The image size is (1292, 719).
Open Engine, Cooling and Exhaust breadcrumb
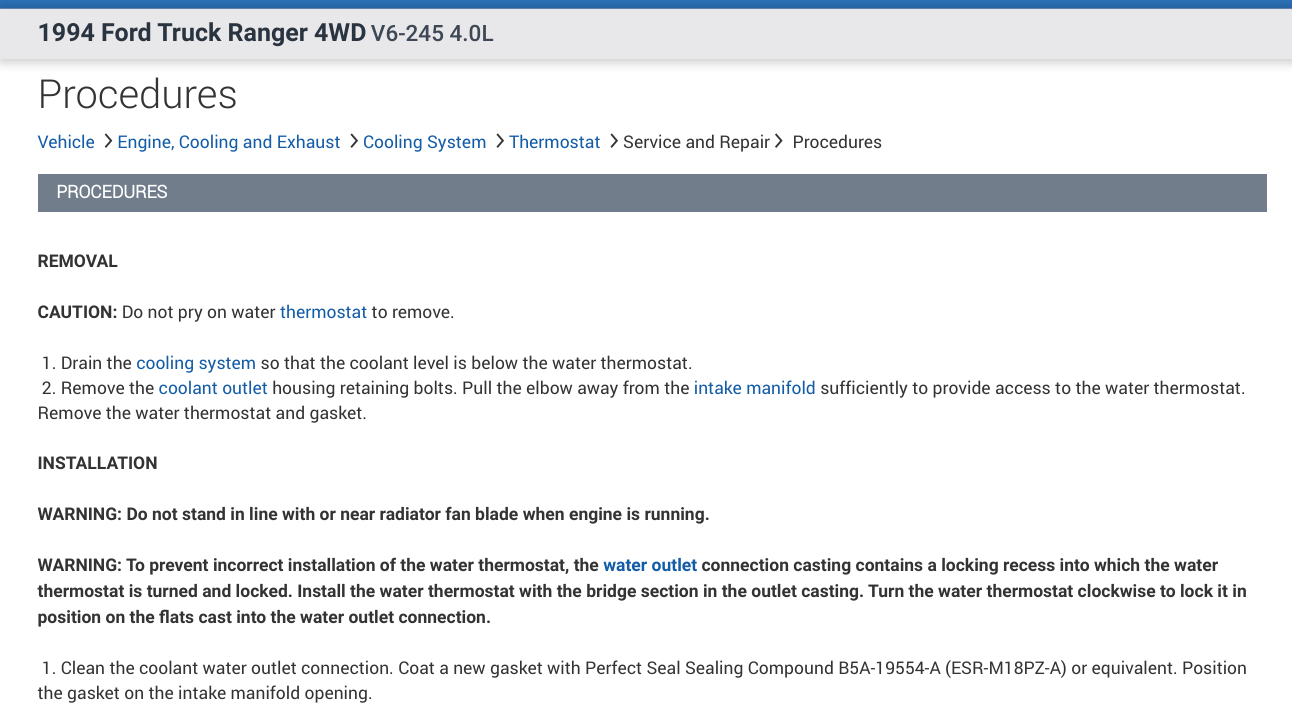(229, 142)
